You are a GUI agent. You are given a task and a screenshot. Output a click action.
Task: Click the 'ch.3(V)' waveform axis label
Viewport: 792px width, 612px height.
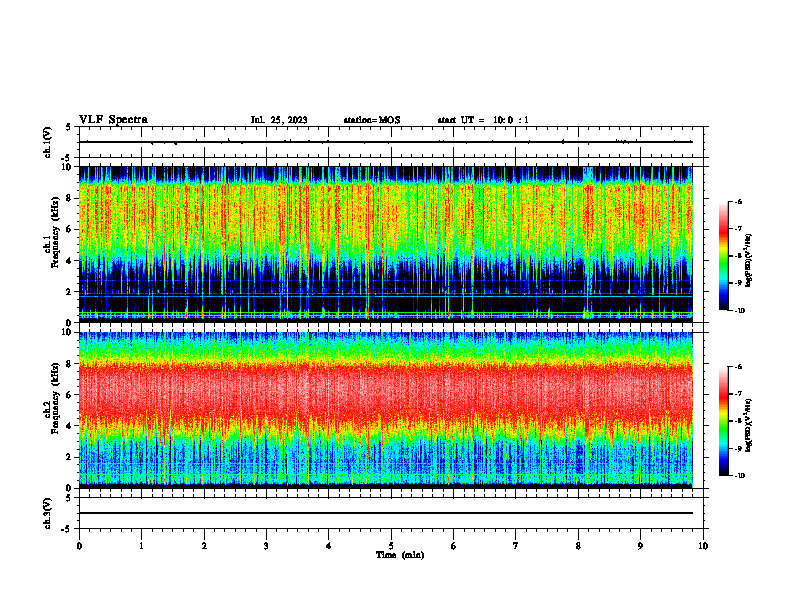click(x=48, y=514)
